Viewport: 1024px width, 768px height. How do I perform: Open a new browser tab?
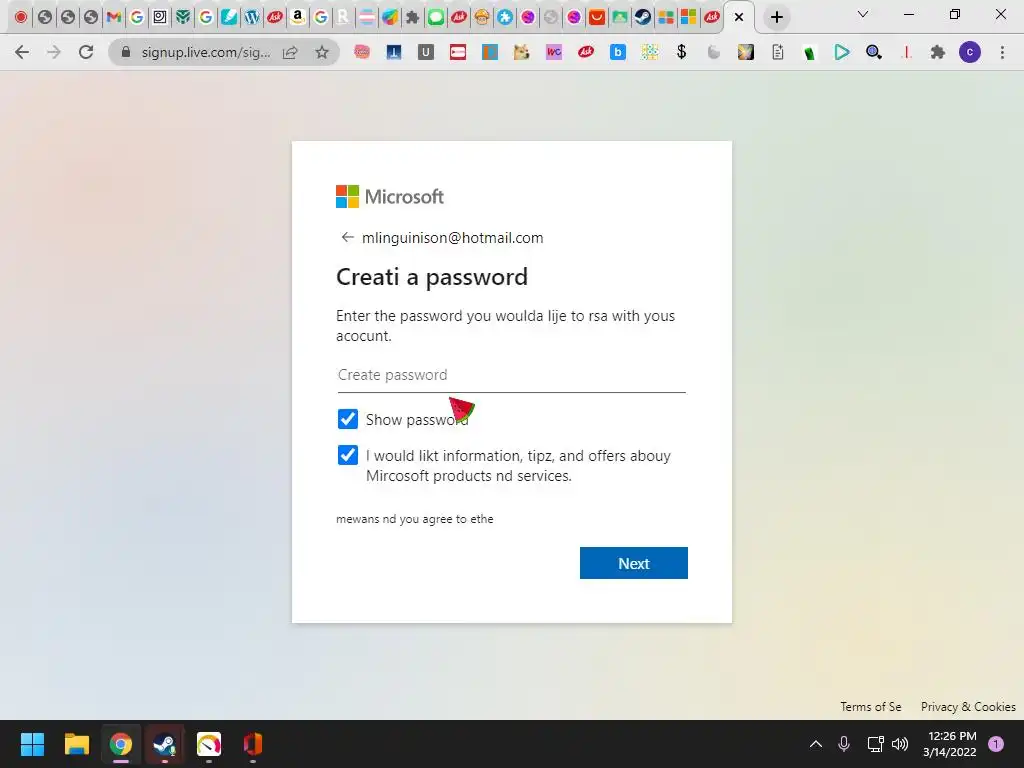[776, 17]
